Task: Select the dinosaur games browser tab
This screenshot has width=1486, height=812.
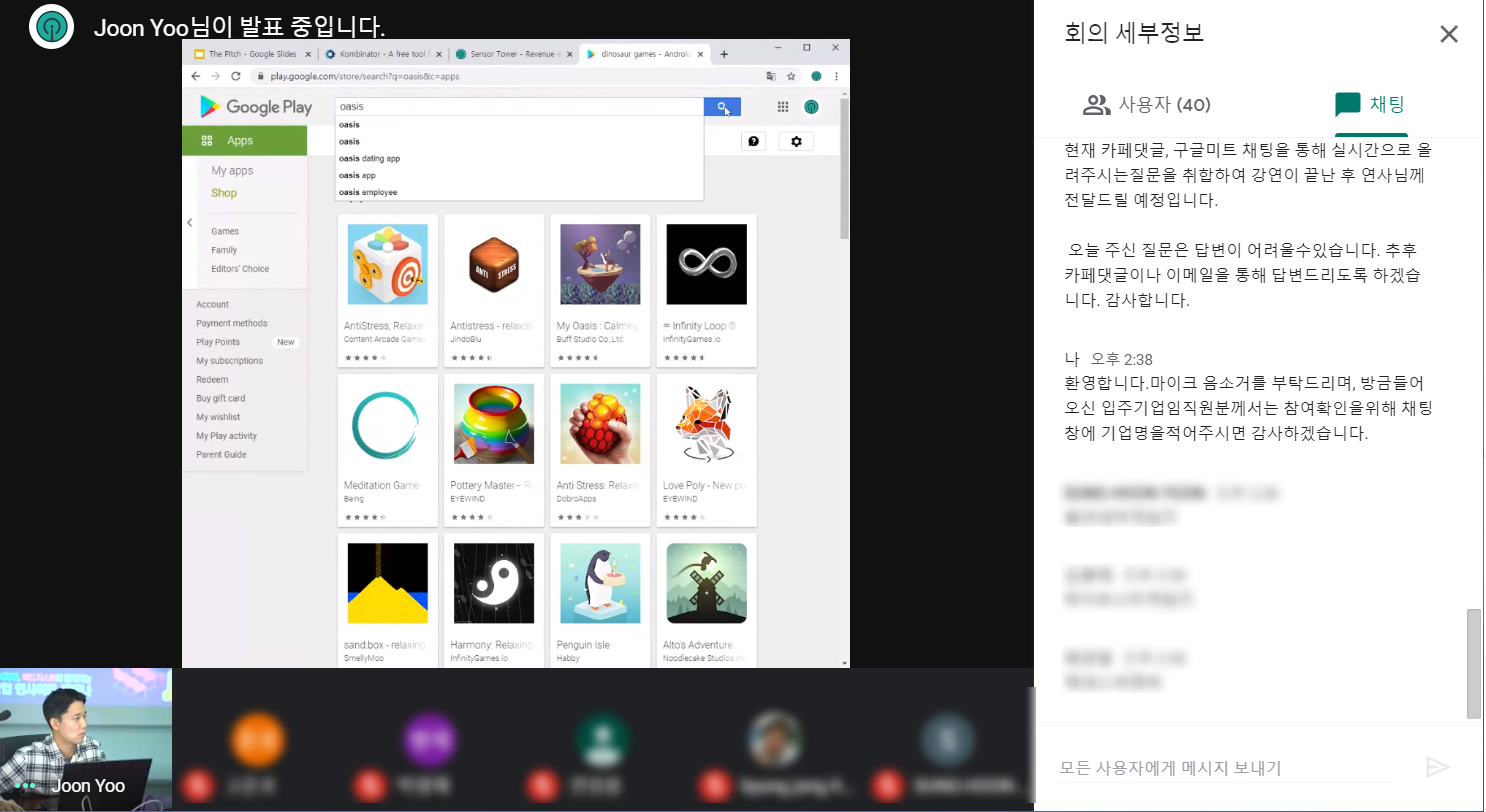Action: 644,54
